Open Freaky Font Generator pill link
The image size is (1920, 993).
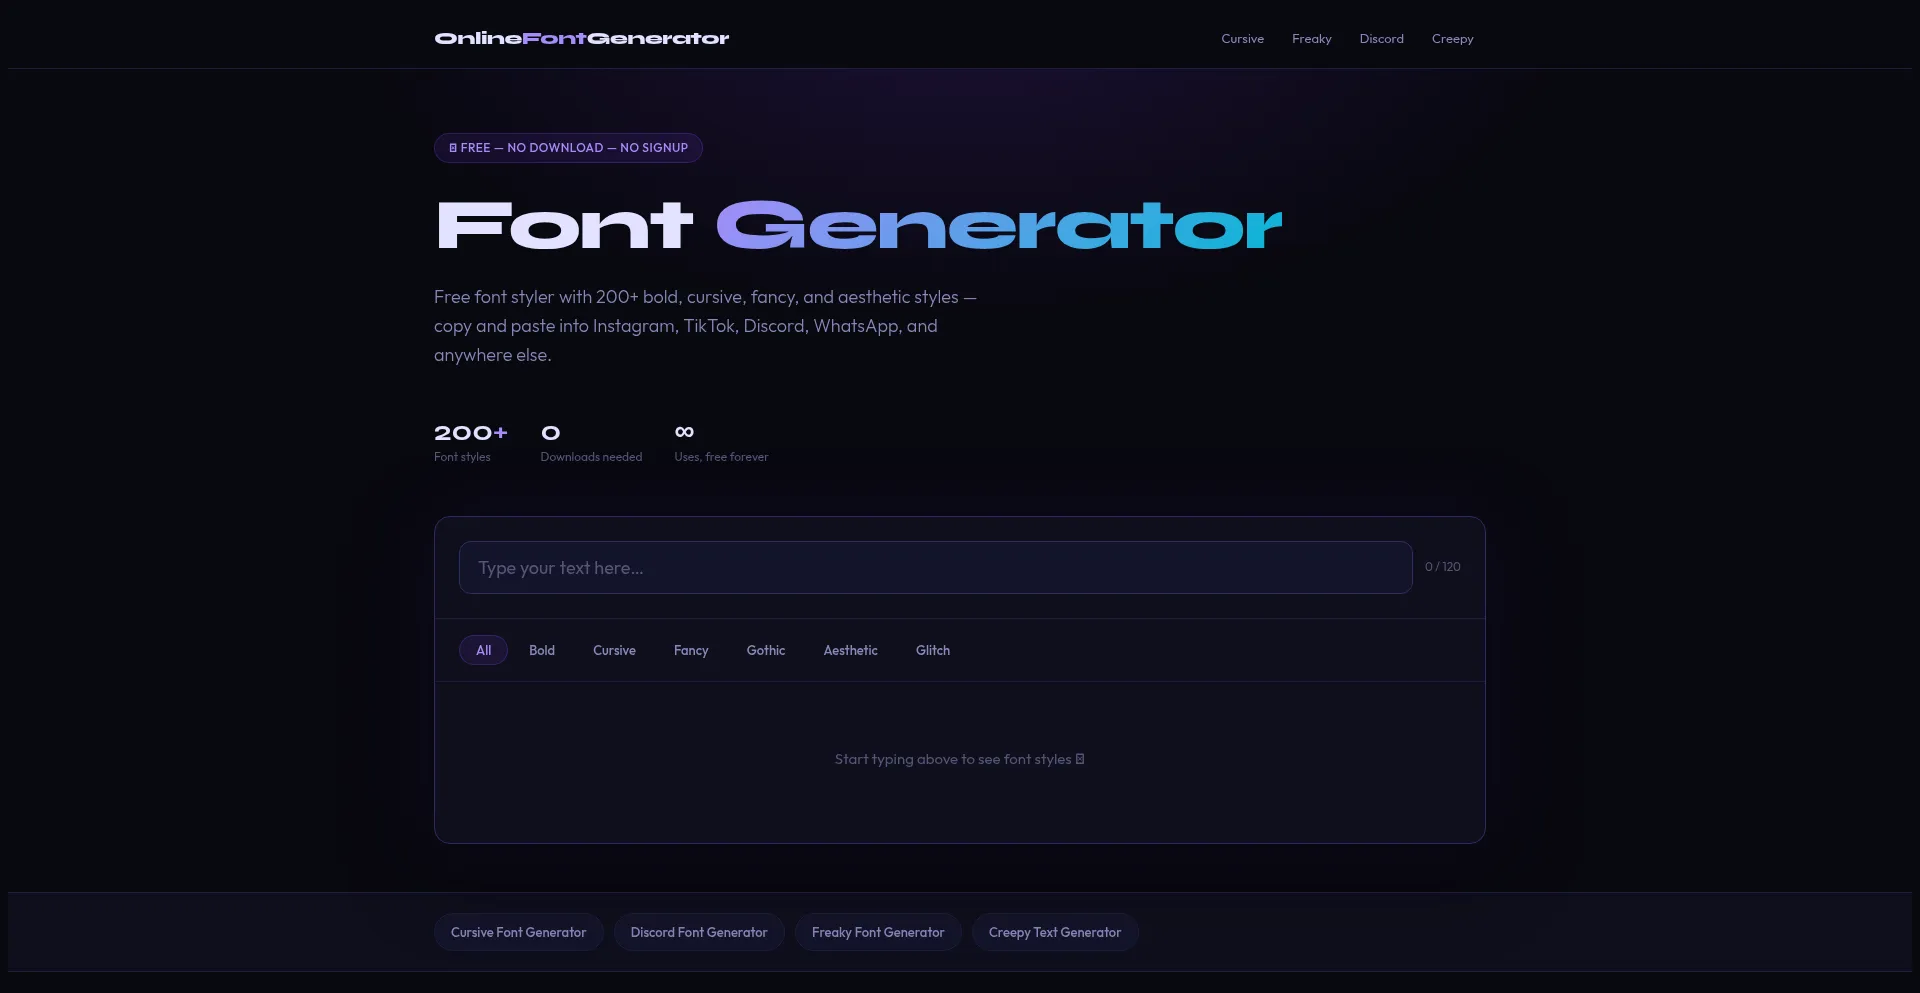pyautogui.click(x=878, y=932)
